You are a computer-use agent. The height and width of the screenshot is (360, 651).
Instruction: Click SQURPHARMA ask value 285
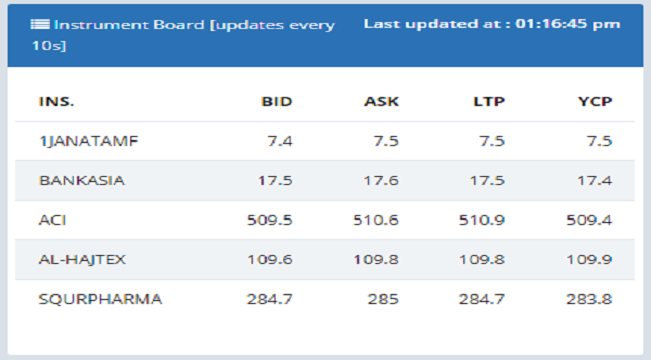click(x=383, y=299)
